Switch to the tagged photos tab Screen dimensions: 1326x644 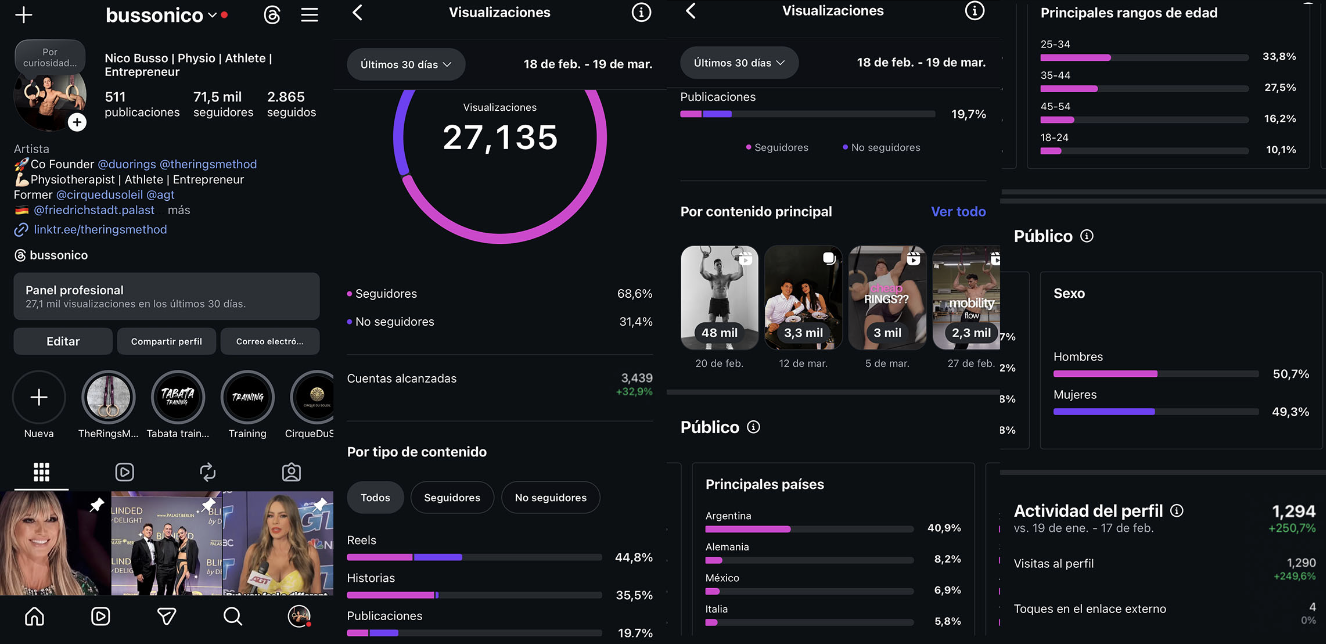291,472
